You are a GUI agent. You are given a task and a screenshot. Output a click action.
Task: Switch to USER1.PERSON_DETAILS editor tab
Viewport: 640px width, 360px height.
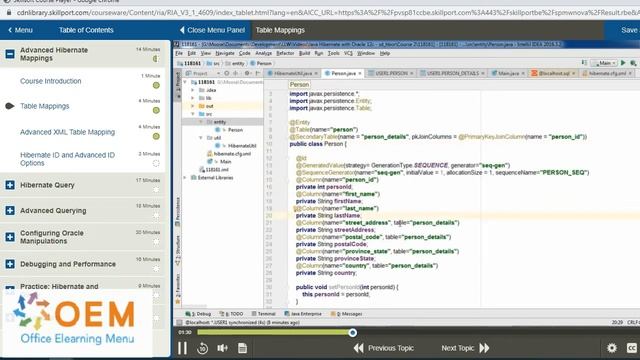click(452, 73)
